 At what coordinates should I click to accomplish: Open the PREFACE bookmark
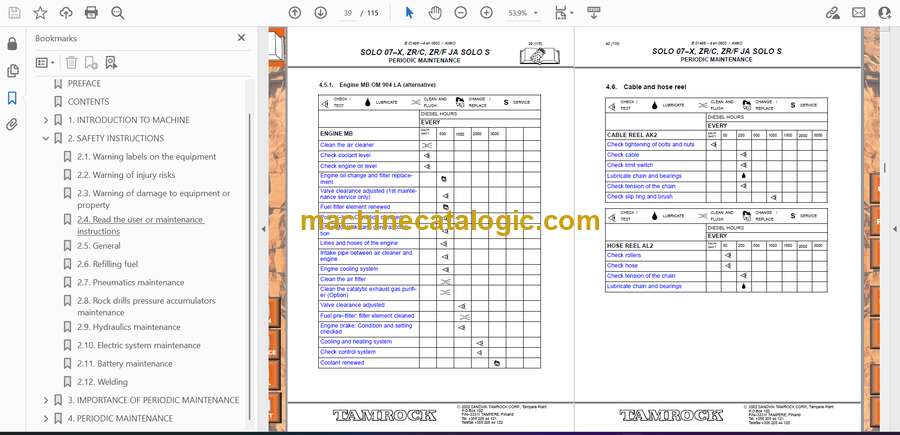point(84,83)
